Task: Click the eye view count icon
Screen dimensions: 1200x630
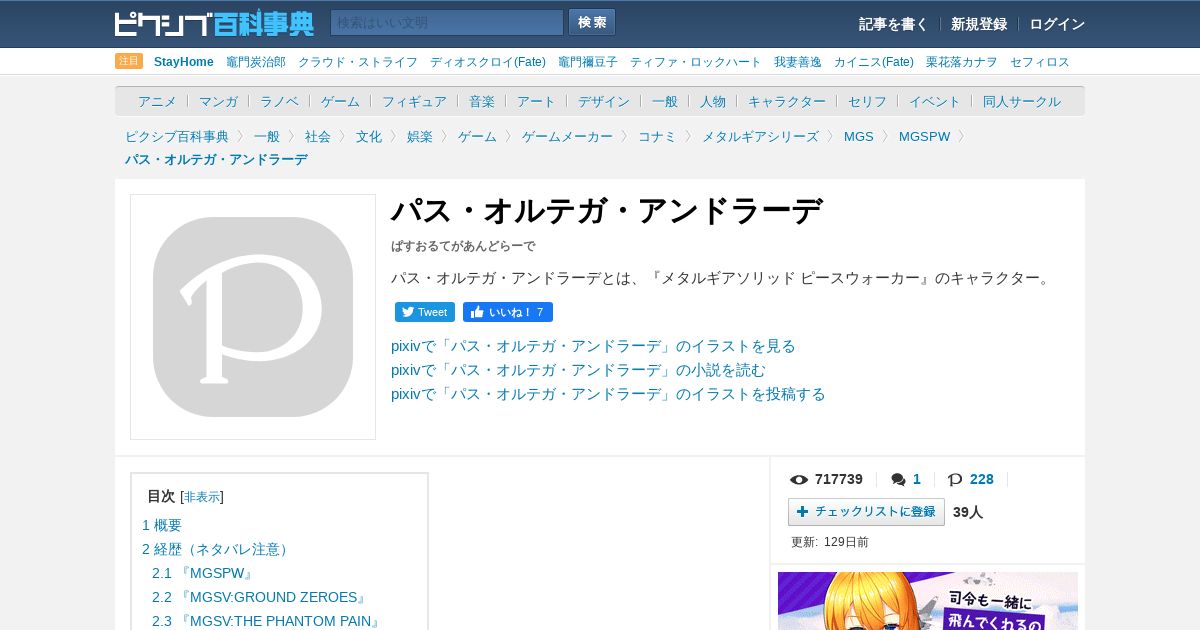Action: coord(799,480)
